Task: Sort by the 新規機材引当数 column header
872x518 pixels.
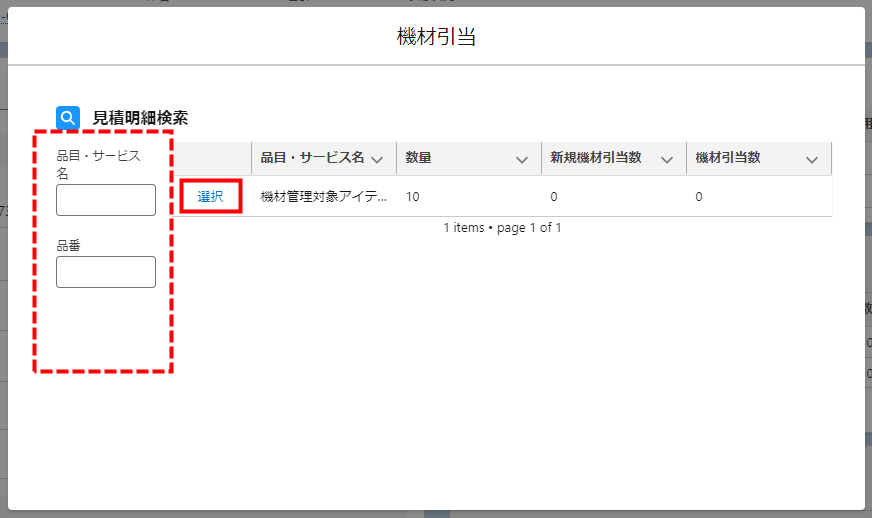Action: (x=596, y=158)
